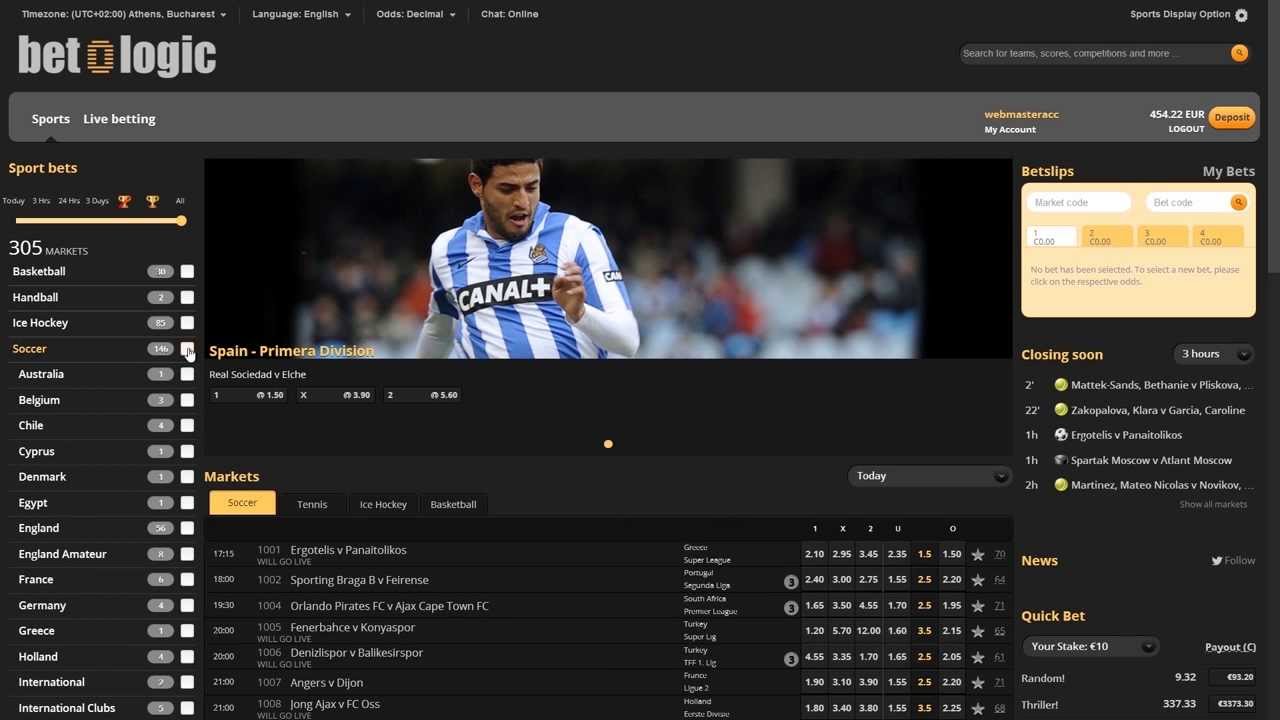This screenshot has height=720, width=1280.
Task: Open the Timezone dropdown
Action: pyautogui.click(x=124, y=14)
